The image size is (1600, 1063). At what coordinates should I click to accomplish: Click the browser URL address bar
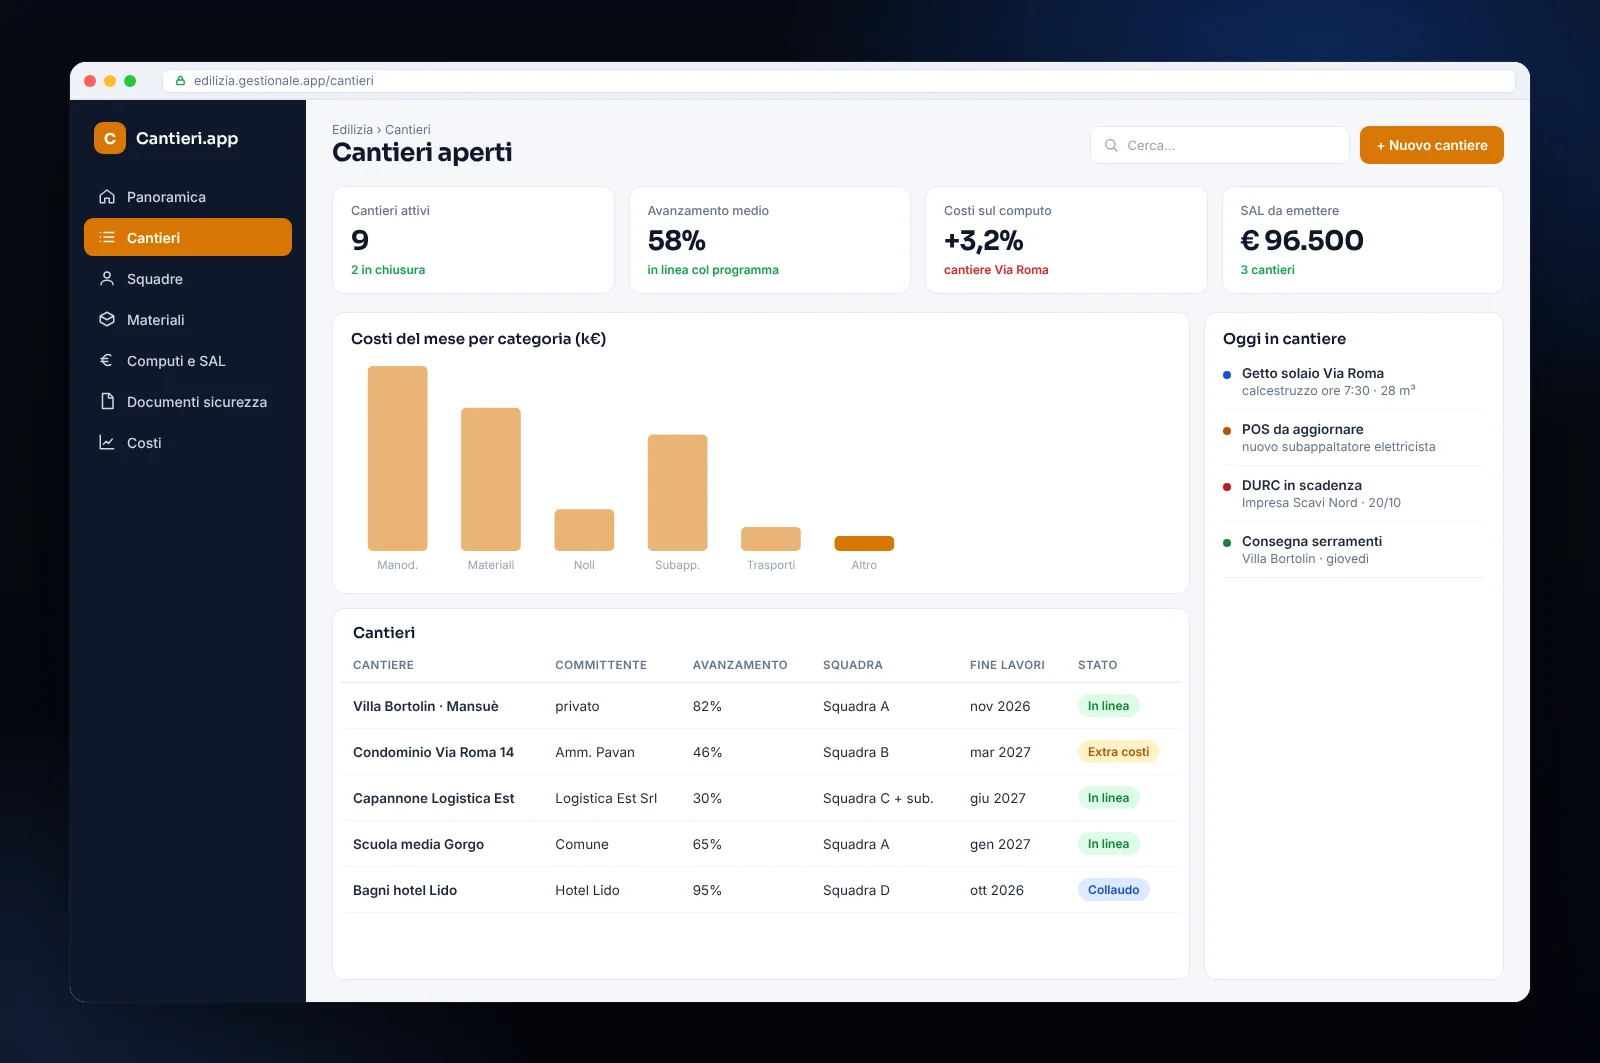[x=838, y=81]
